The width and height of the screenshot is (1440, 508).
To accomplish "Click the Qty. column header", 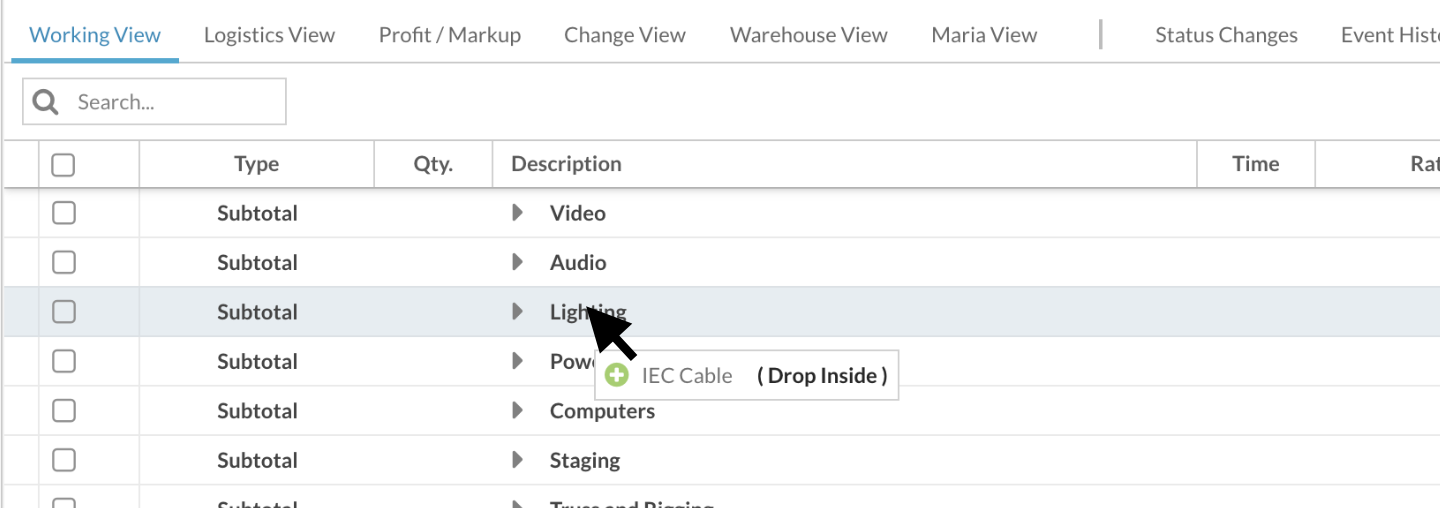I will 433,164.
